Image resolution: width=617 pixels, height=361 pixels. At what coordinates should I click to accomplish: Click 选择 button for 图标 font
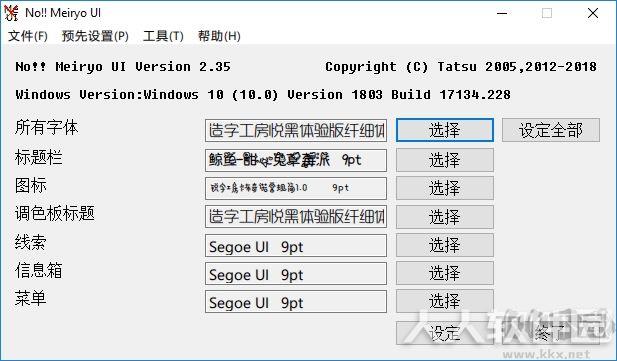[x=445, y=188]
